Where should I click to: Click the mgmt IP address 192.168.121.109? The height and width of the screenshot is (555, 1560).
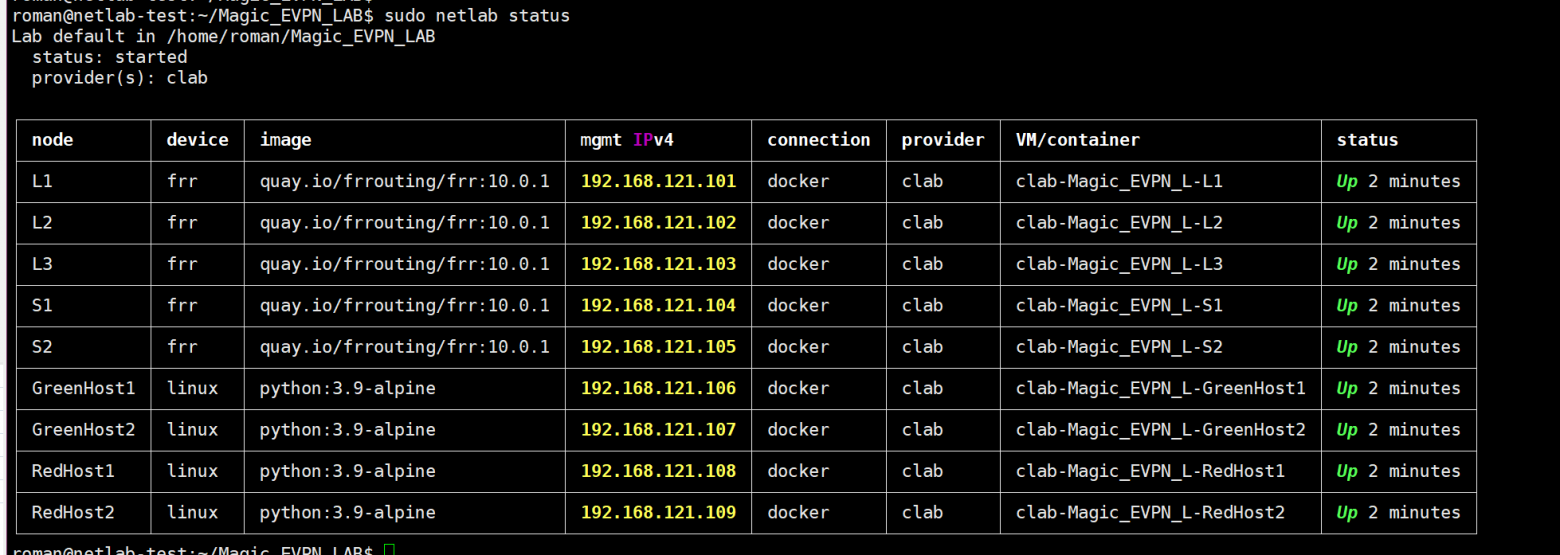658,512
